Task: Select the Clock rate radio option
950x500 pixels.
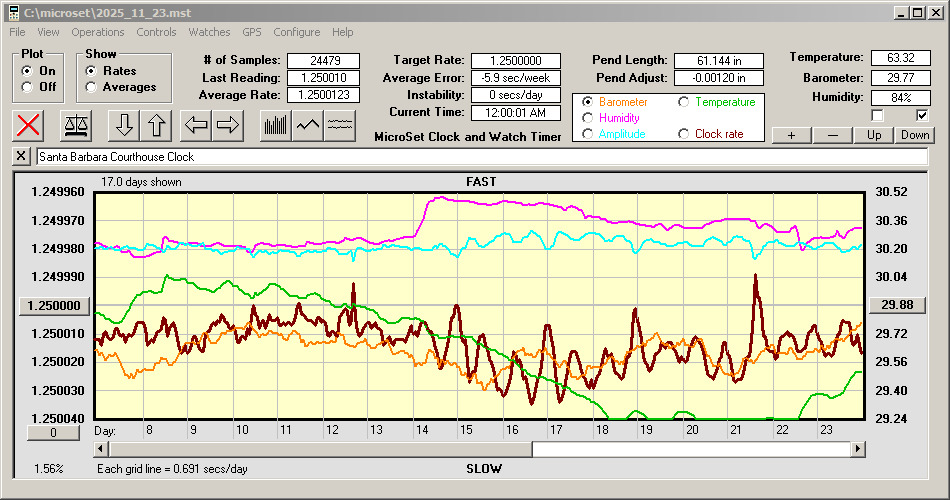Action: [684, 134]
